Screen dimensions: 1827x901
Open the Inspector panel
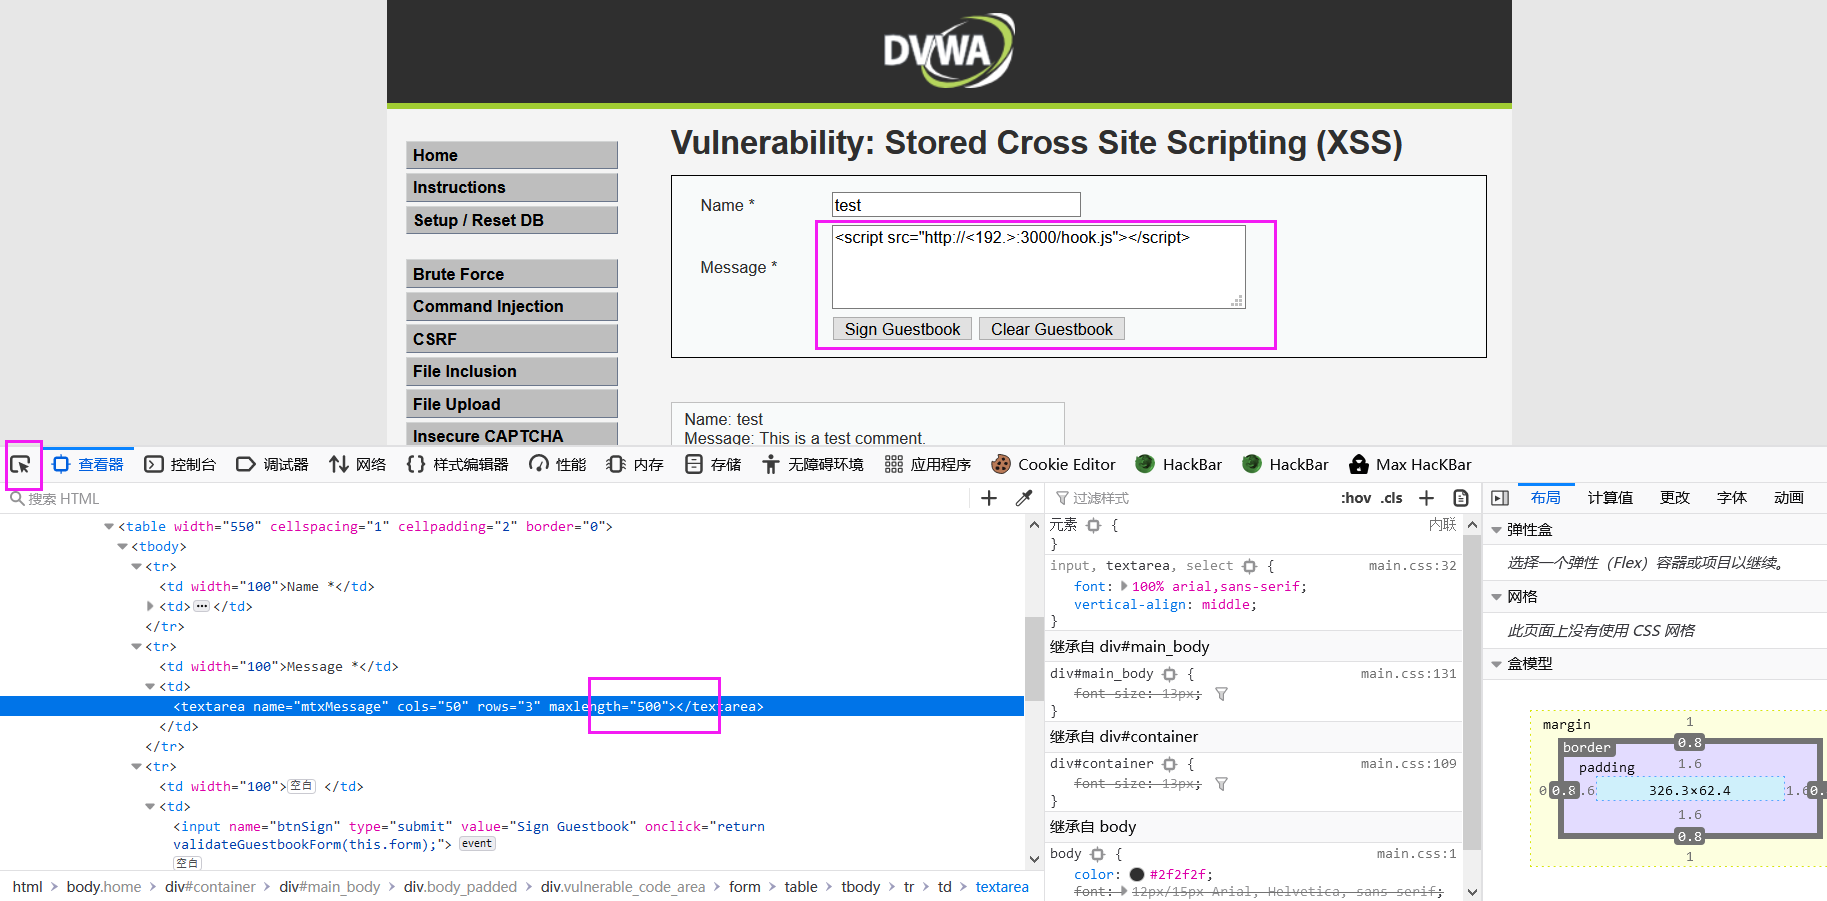click(88, 464)
